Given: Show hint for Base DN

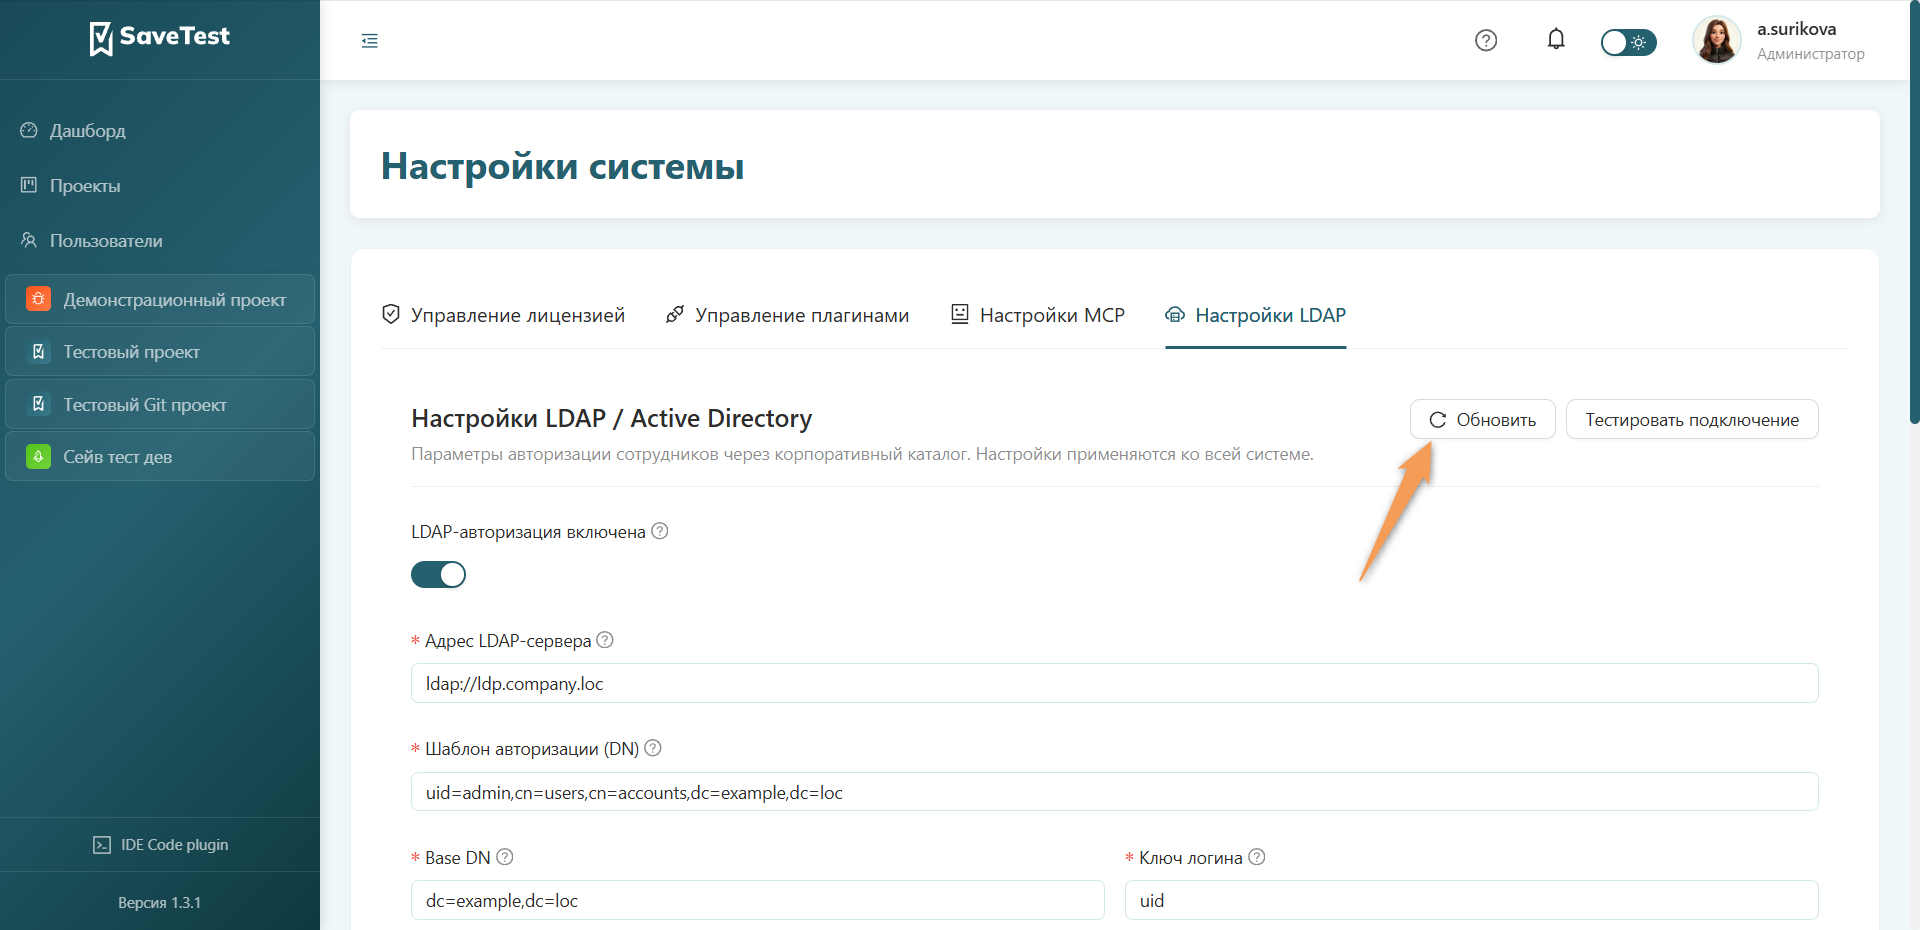Looking at the screenshot, I should tap(505, 857).
